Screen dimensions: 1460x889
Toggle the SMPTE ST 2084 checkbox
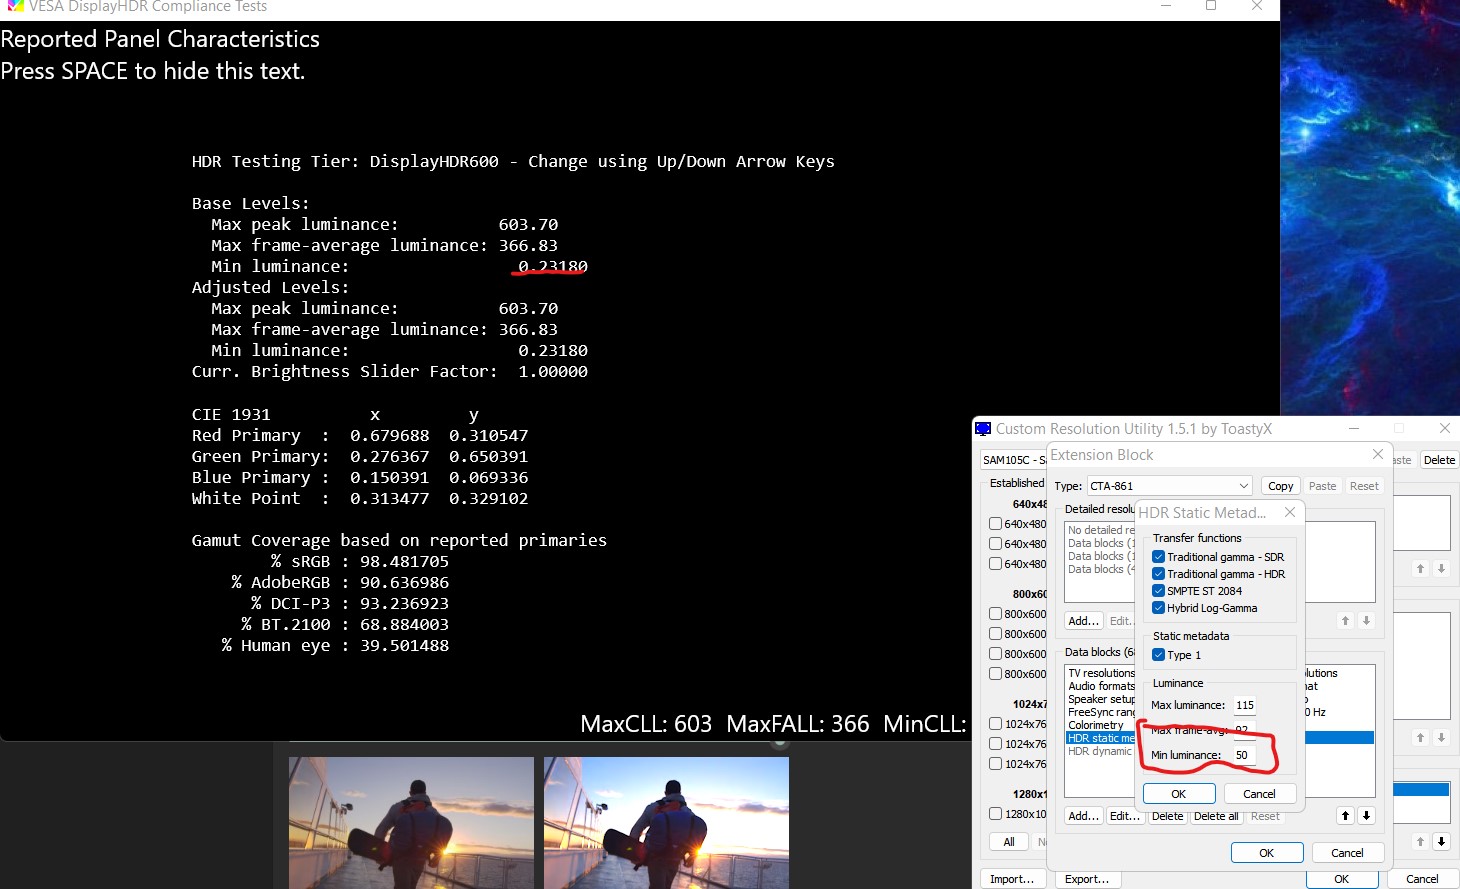tap(1158, 591)
